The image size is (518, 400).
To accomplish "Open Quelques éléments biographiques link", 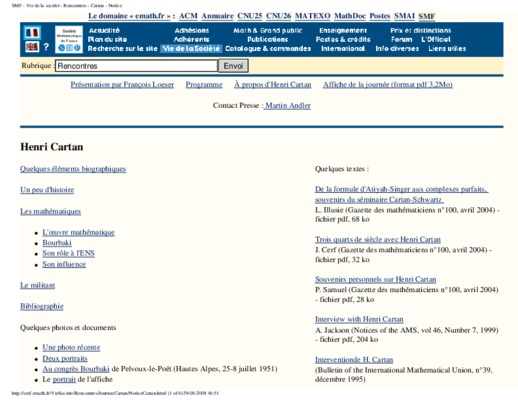I will (73, 169).
